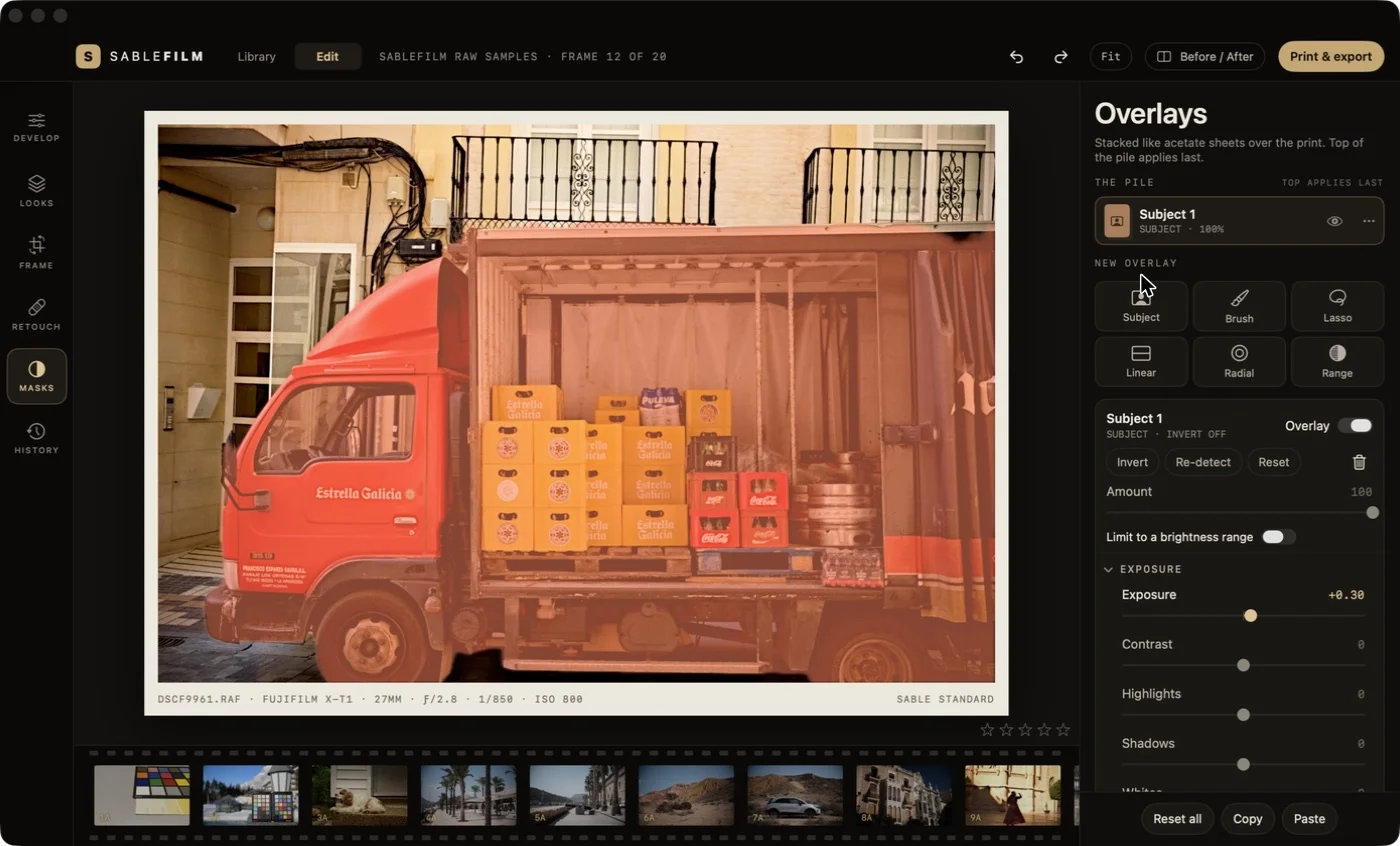Select the Frame crop tool
The height and width of the screenshot is (846, 1400).
coord(36,252)
